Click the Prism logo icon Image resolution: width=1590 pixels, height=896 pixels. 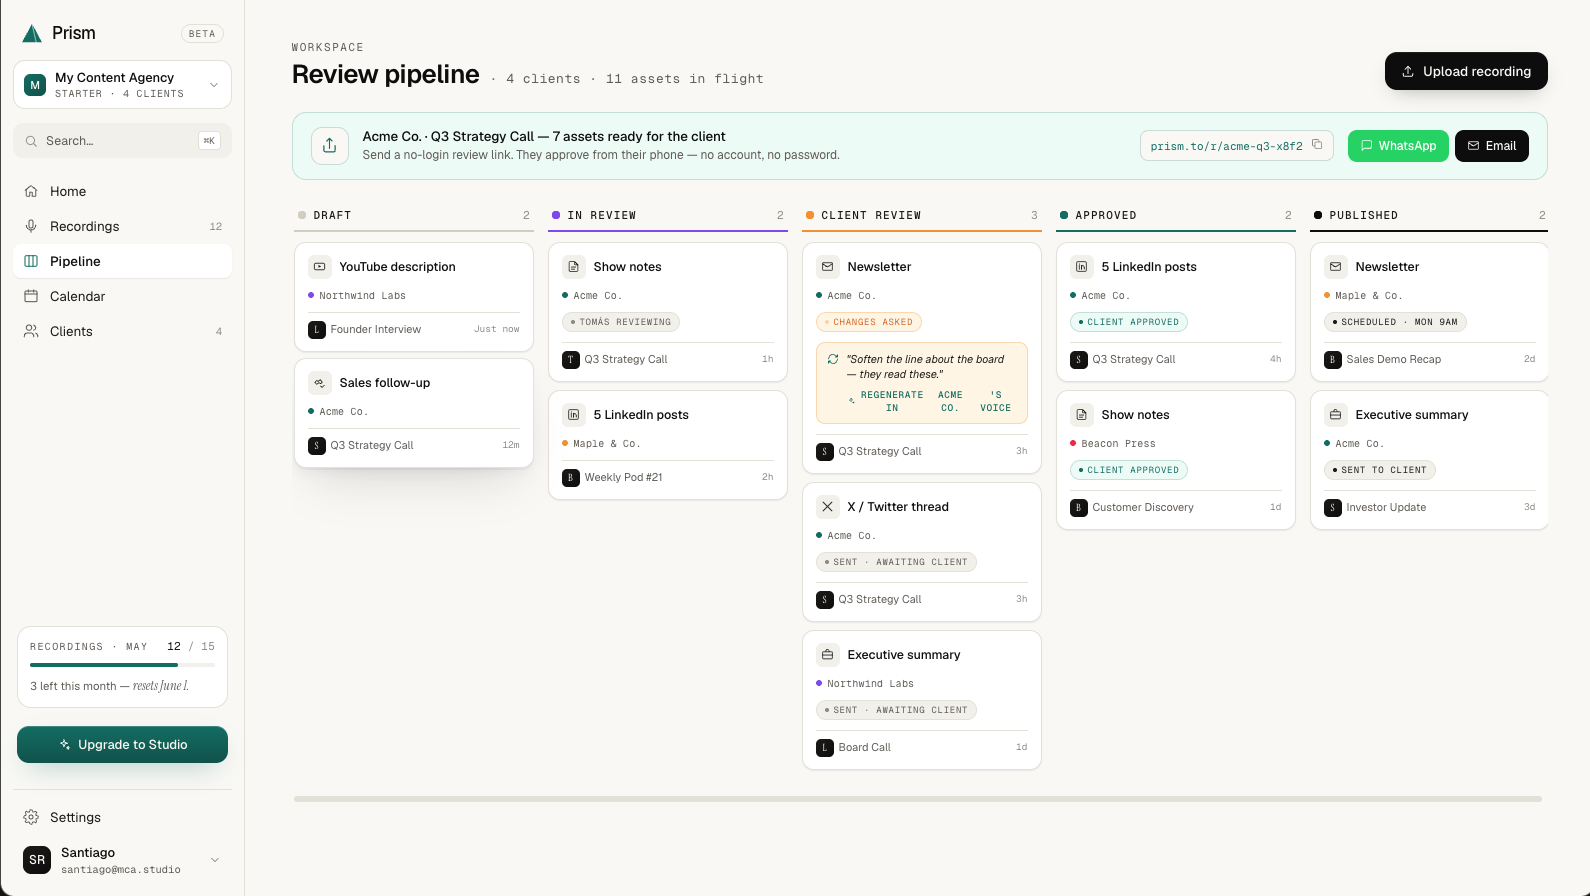tap(33, 33)
